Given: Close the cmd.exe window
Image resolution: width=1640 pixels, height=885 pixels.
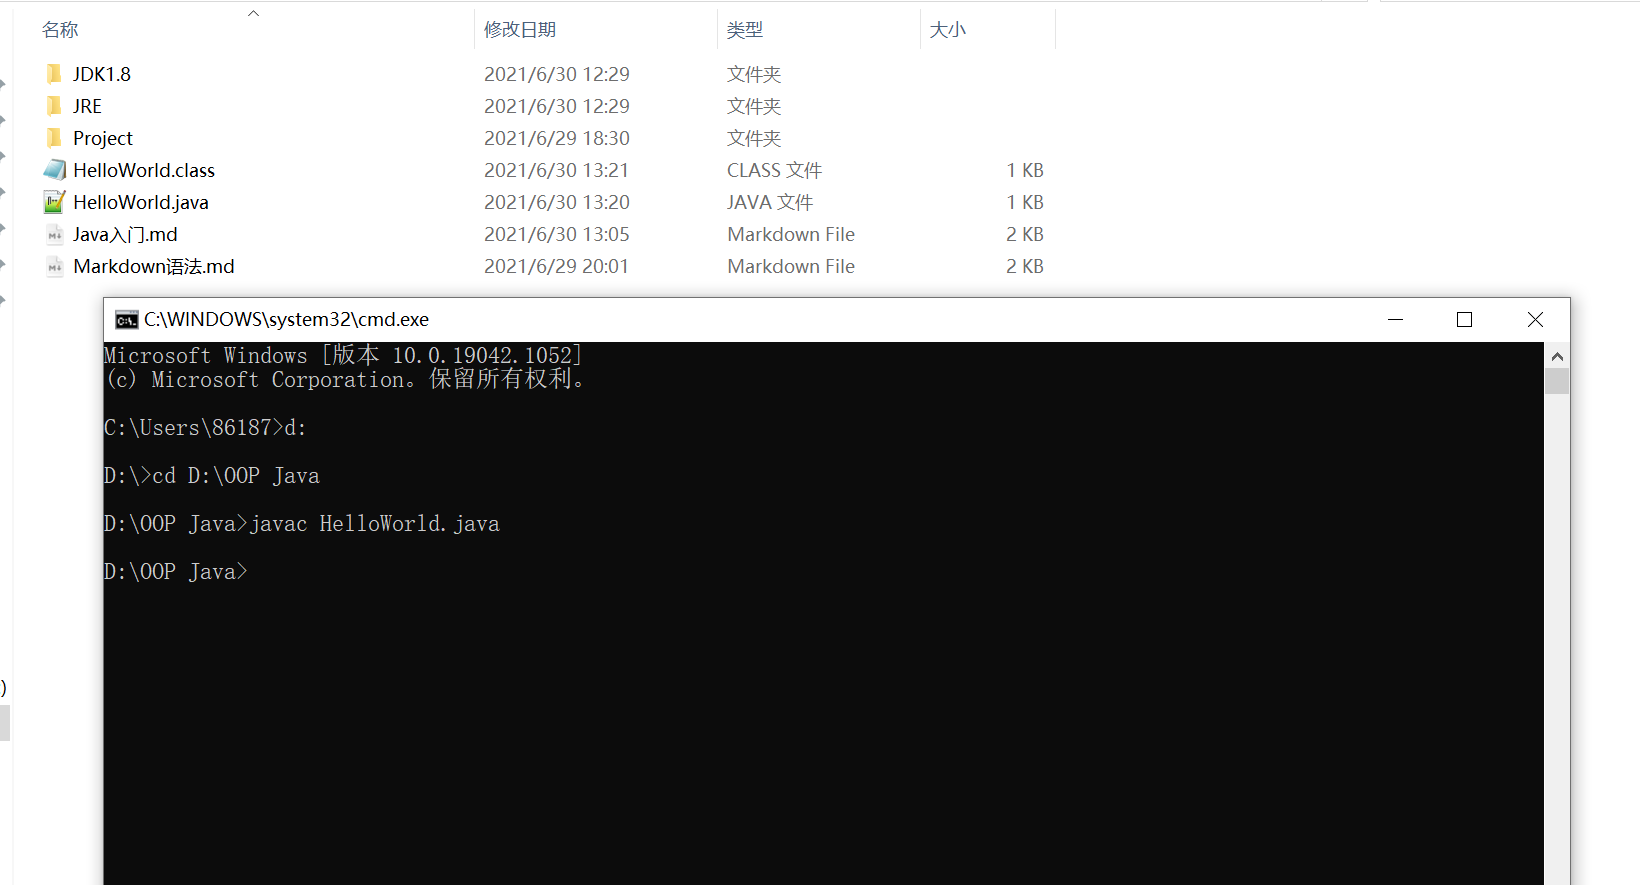Looking at the screenshot, I should (x=1535, y=320).
